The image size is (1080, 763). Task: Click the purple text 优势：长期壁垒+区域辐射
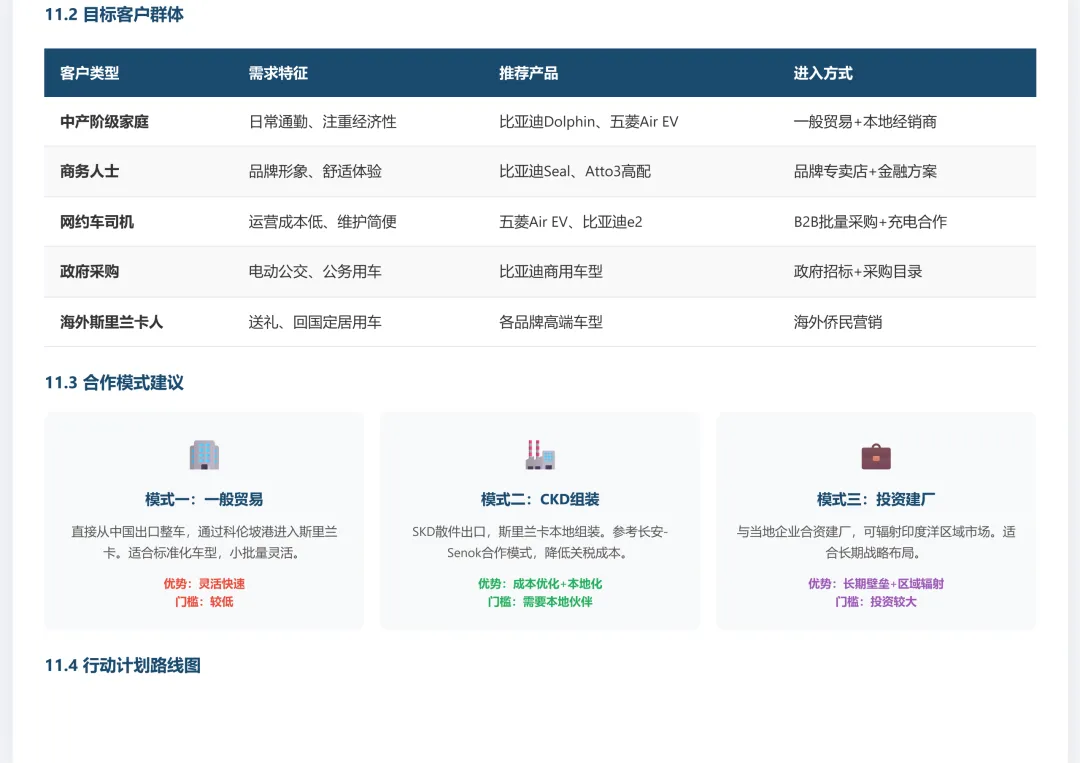(x=876, y=584)
